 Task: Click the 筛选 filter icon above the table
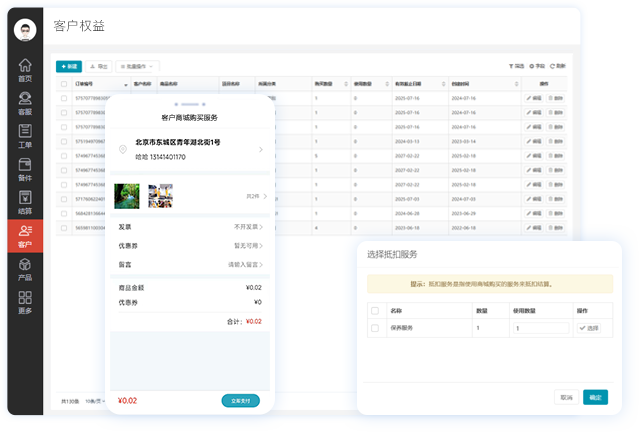[x=516, y=66]
